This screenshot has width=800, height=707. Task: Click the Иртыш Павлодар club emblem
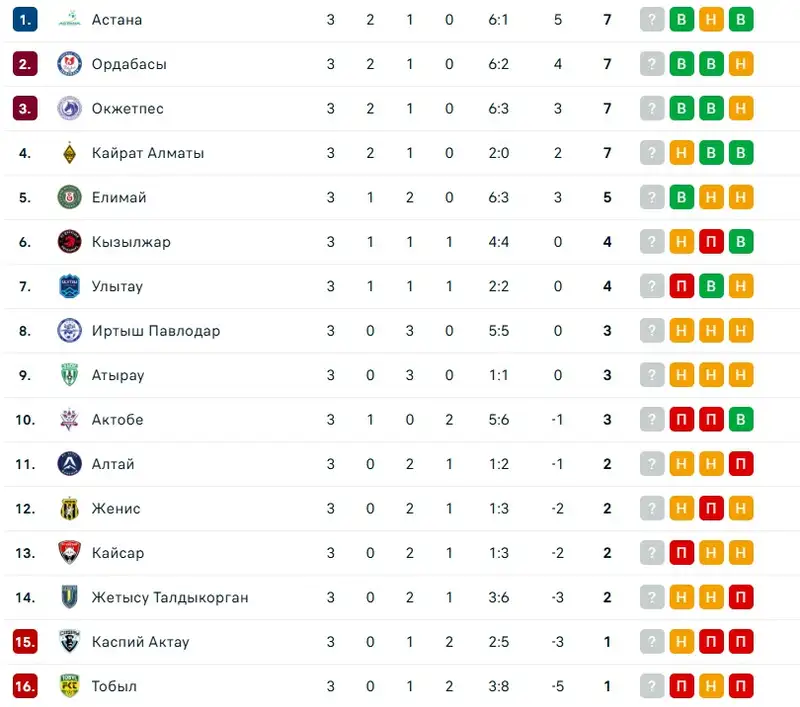pos(69,330)
